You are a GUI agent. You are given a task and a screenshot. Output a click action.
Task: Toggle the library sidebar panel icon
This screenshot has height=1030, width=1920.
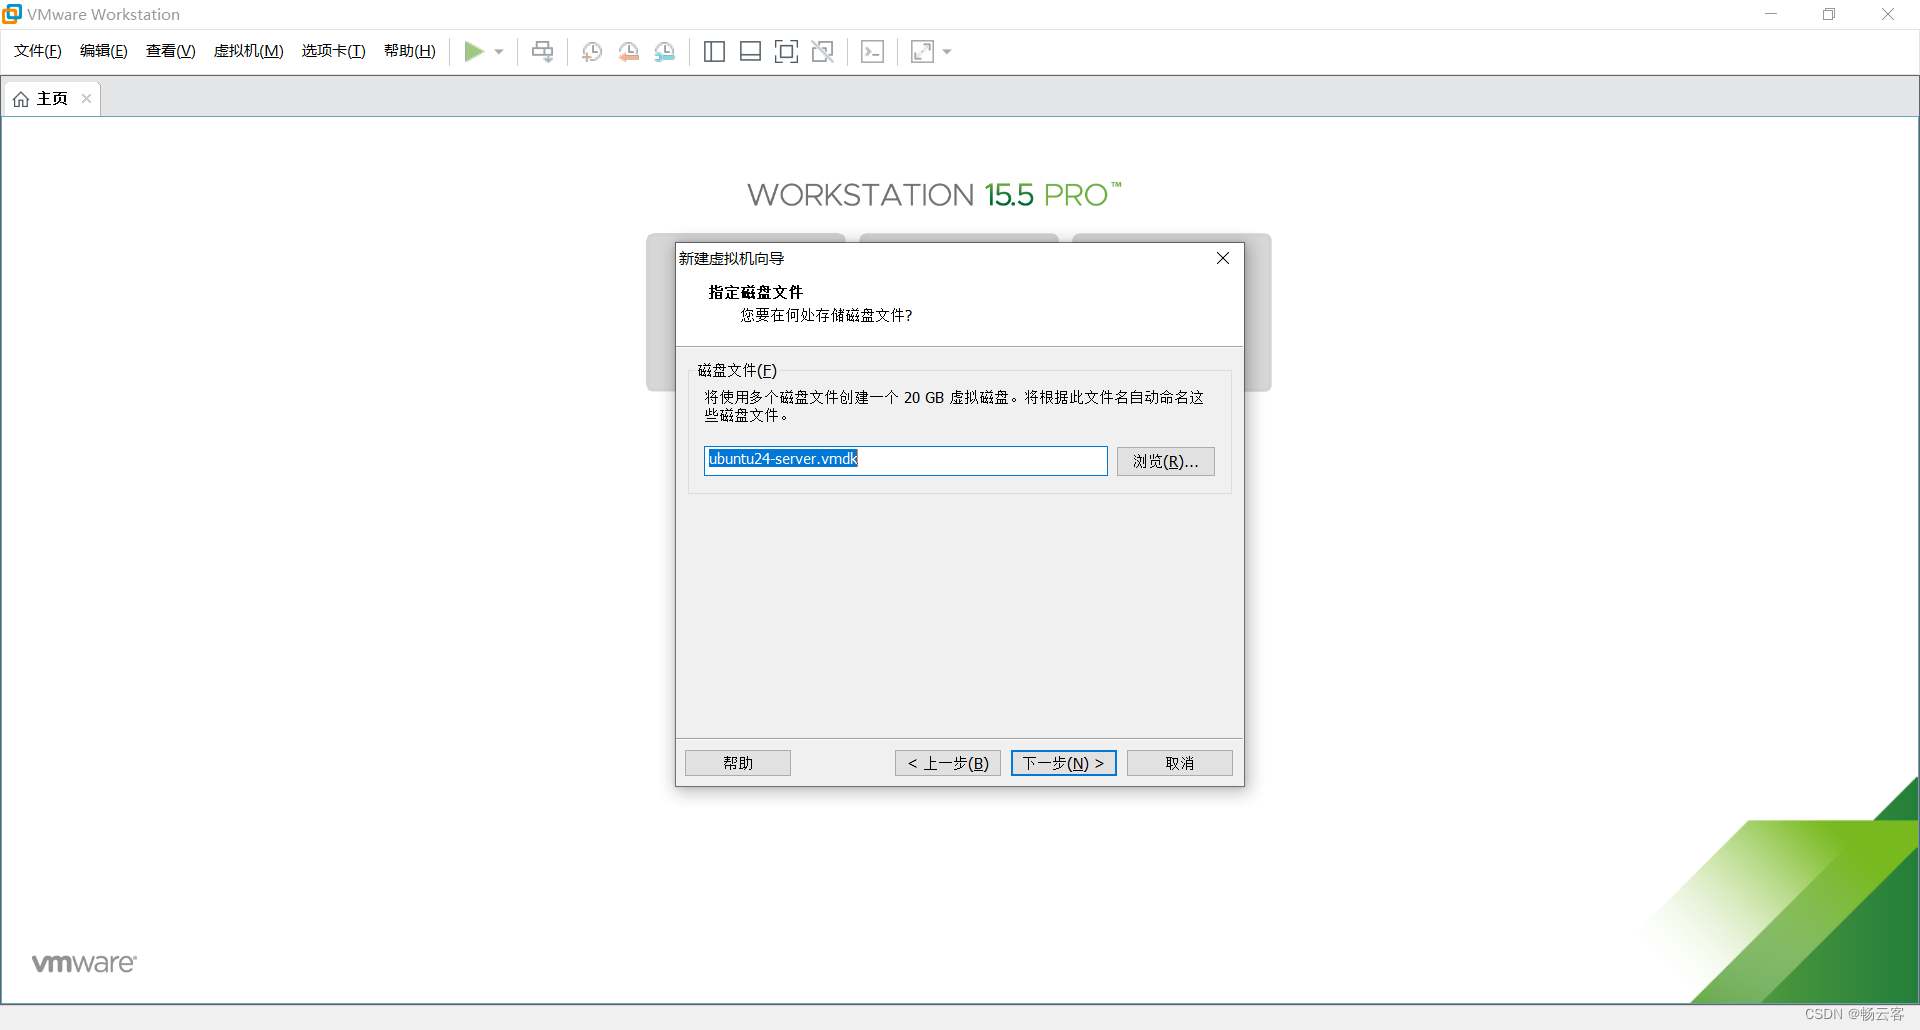tap(714, 52)
